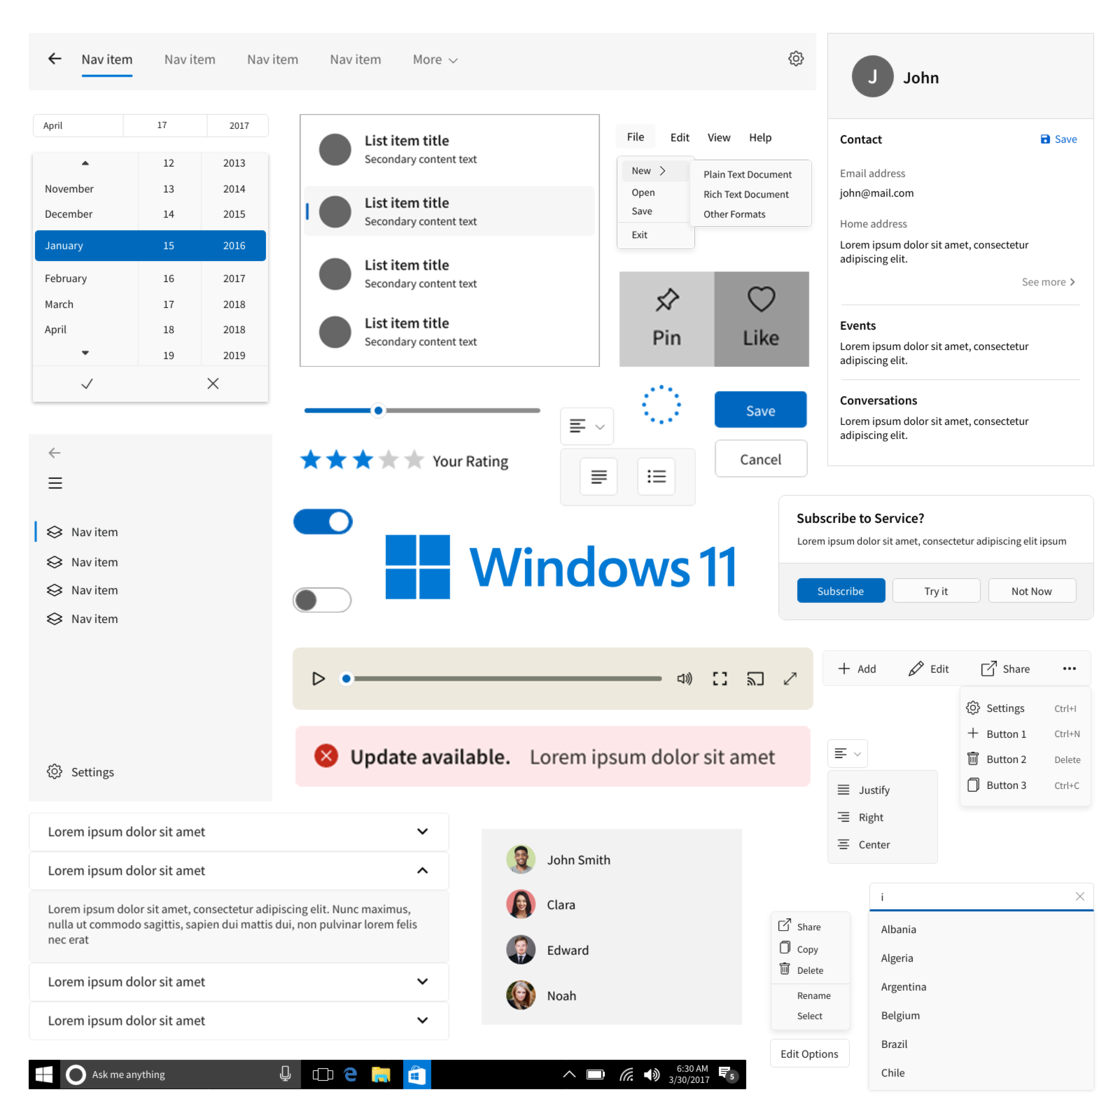Mute volume in the media player
1120x1120 pixels.
click(x=684, y=679)
